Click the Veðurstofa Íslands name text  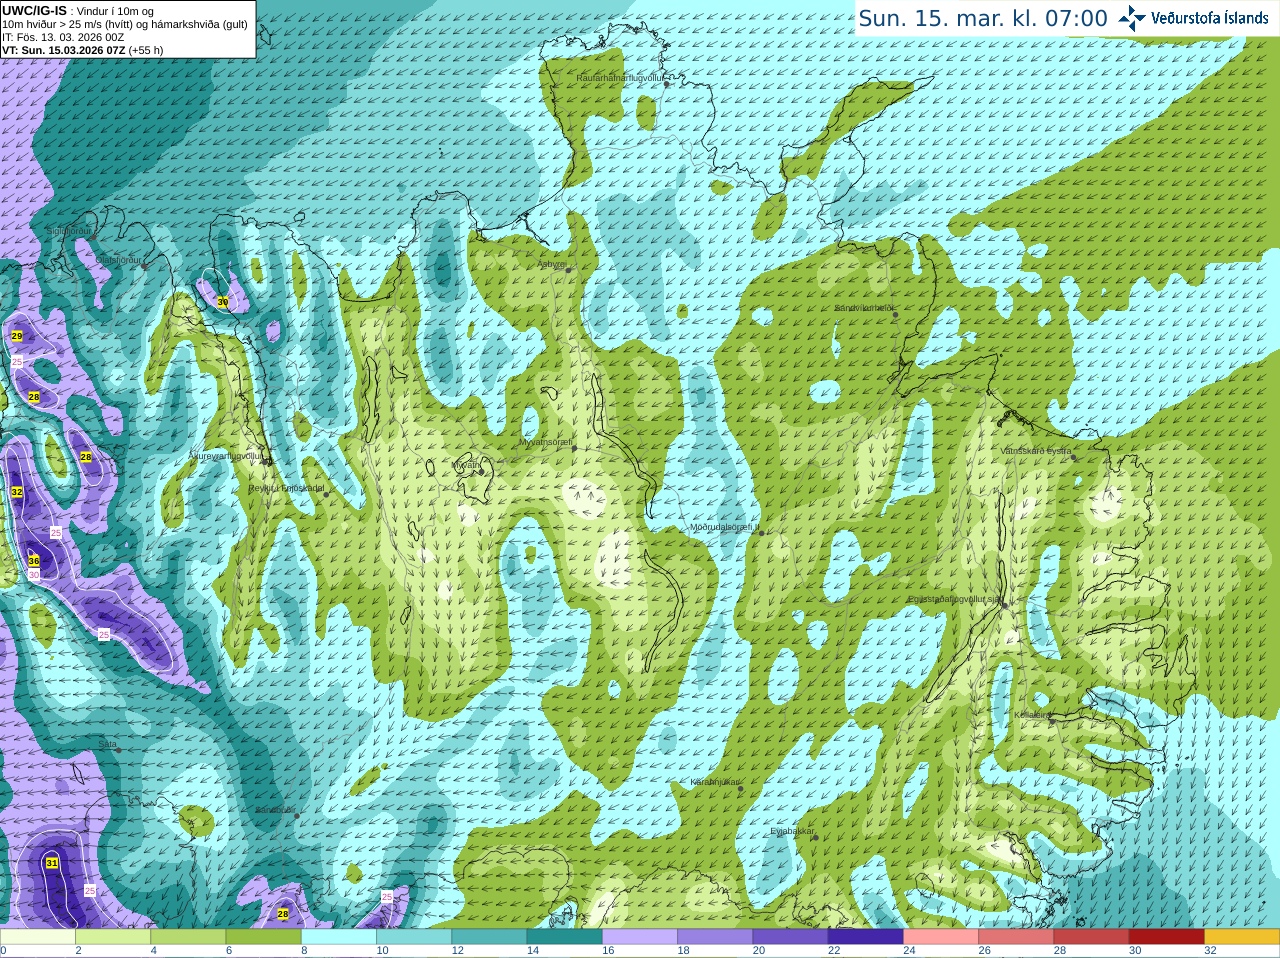pyautogui.click(x=1210, y=18)
